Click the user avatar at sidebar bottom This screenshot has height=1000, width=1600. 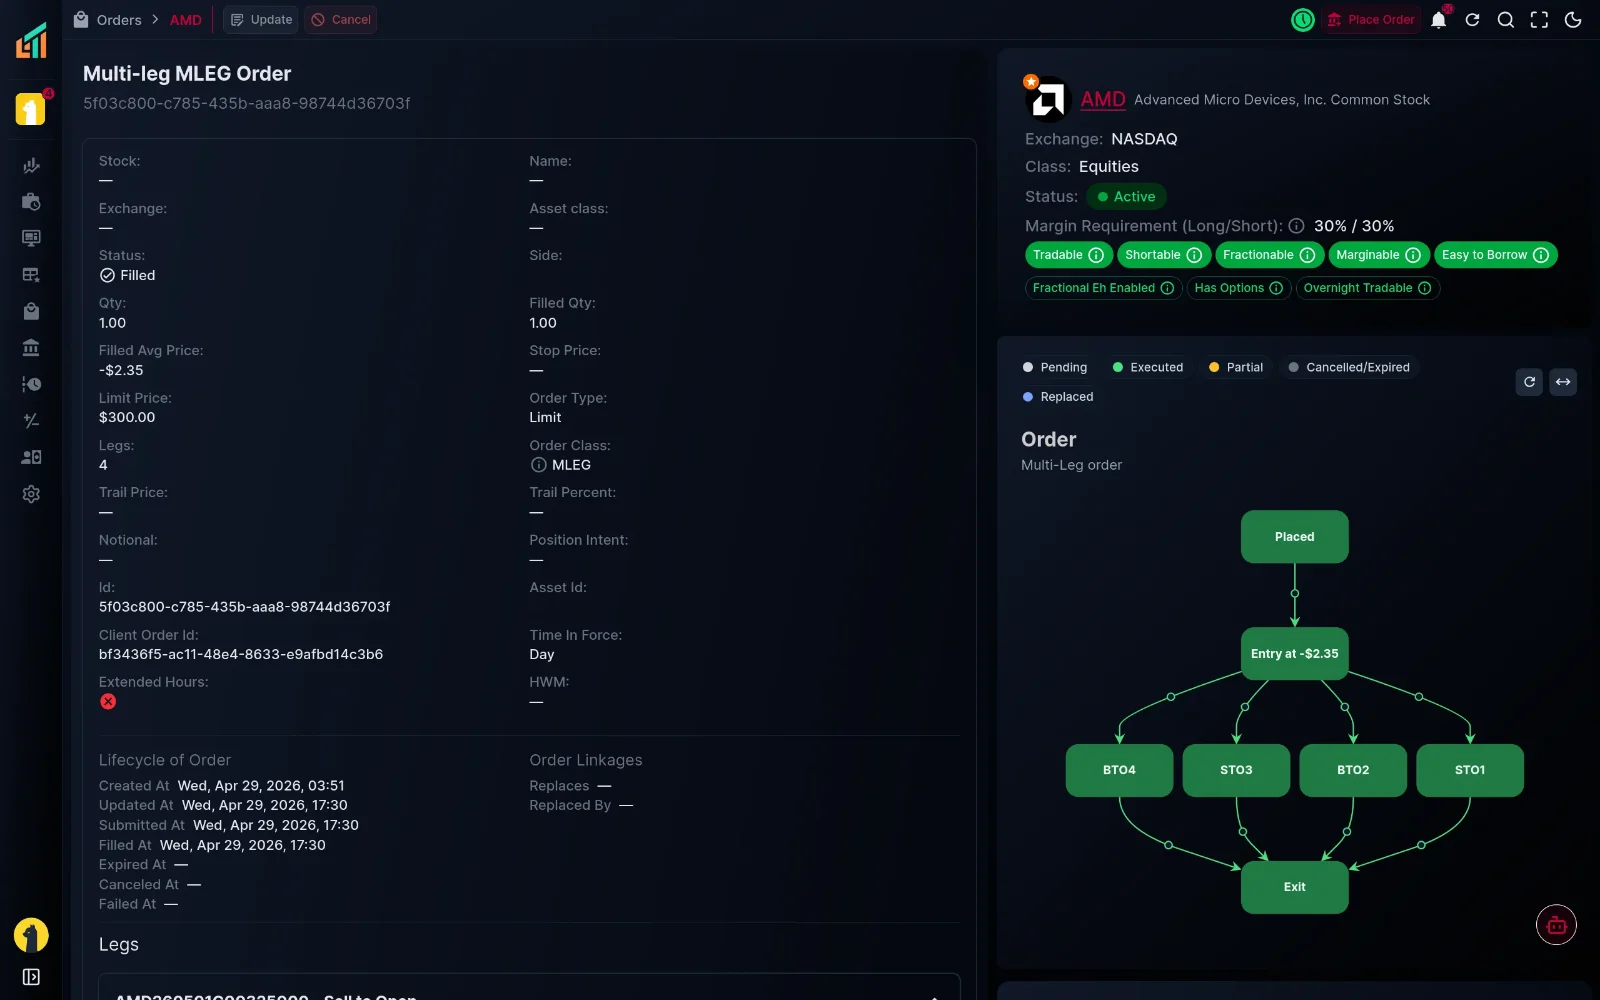coord(31,935)
